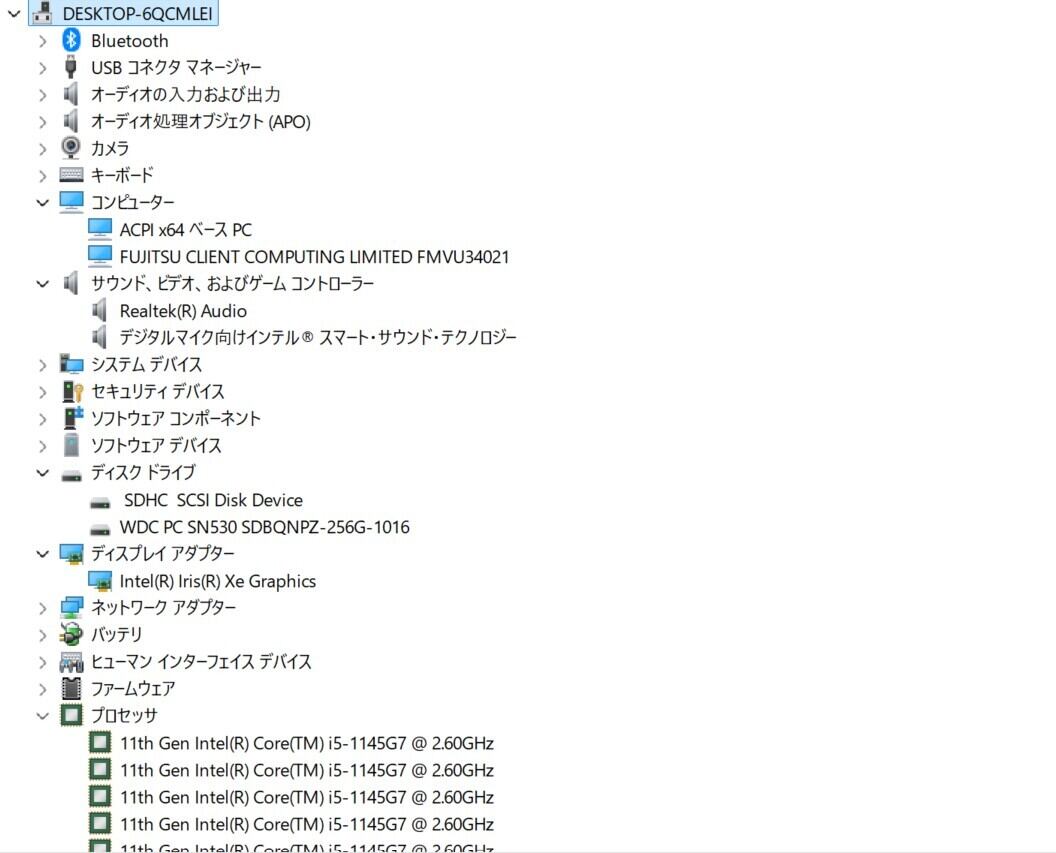Select the オーディオの入力および出力 label
Image resolution: width=1056 pixels, height=853 pixels.
[x=186, y=94]
